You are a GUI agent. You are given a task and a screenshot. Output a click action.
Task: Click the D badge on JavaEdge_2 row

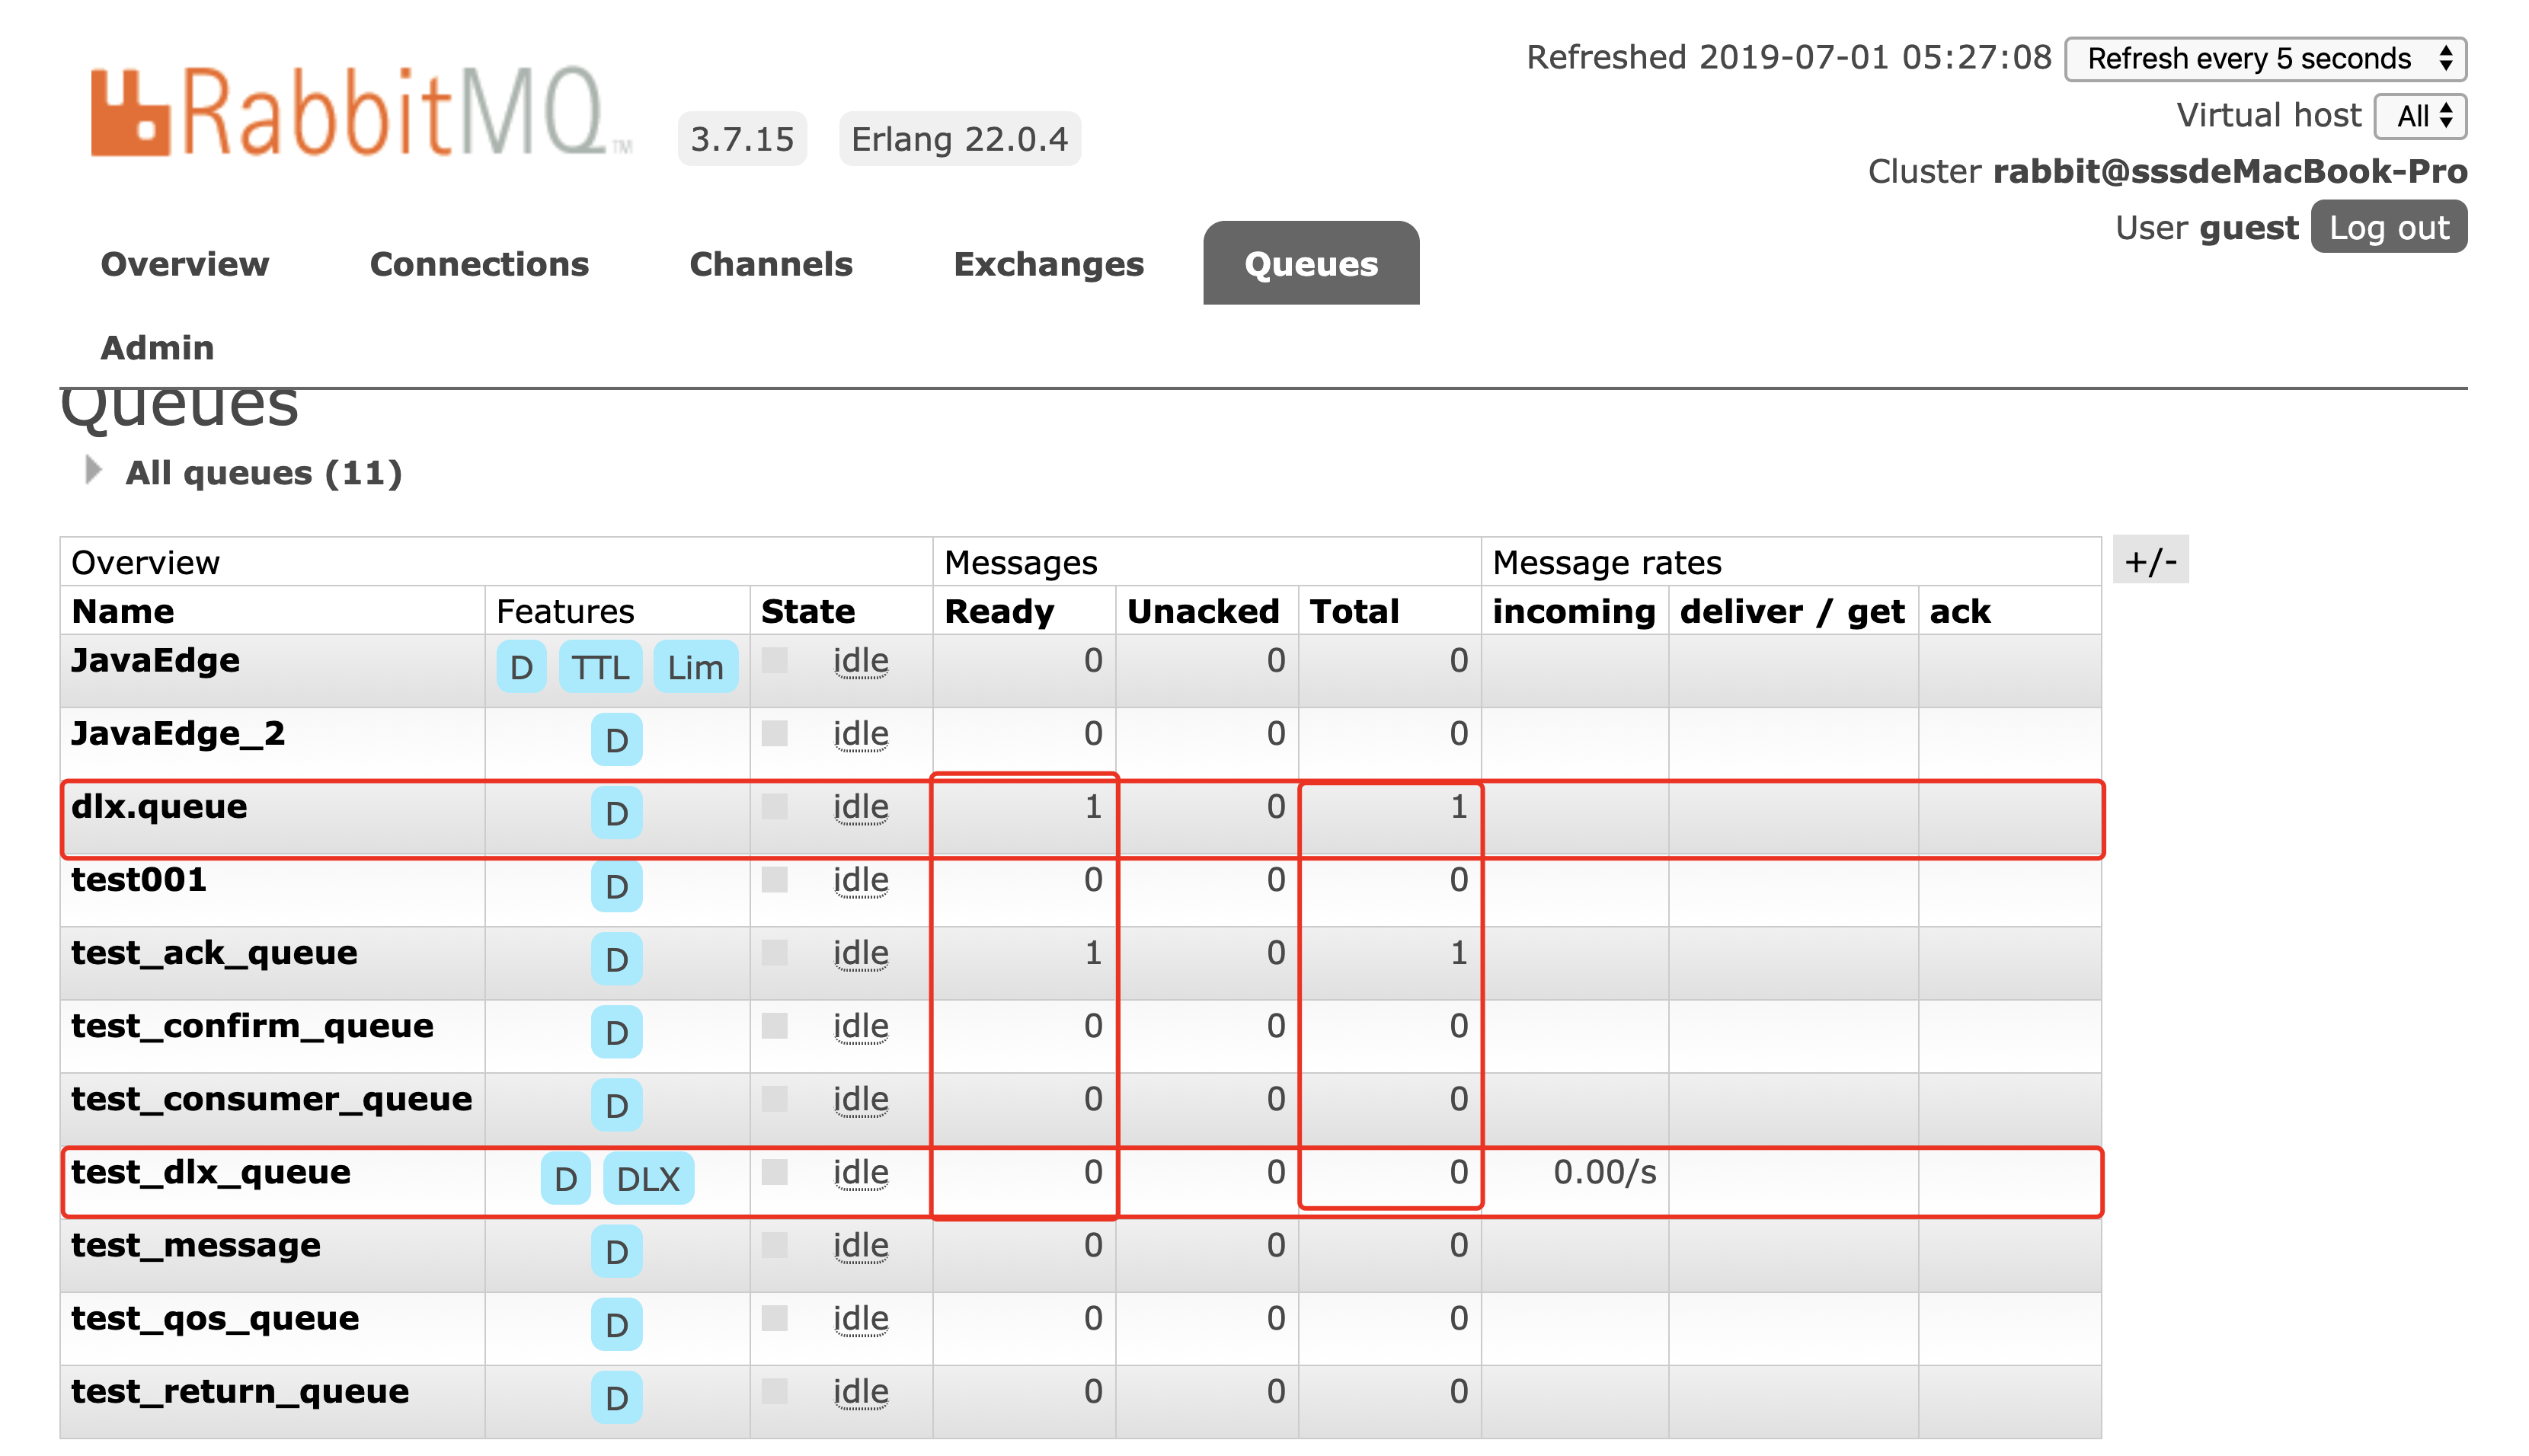616,740
